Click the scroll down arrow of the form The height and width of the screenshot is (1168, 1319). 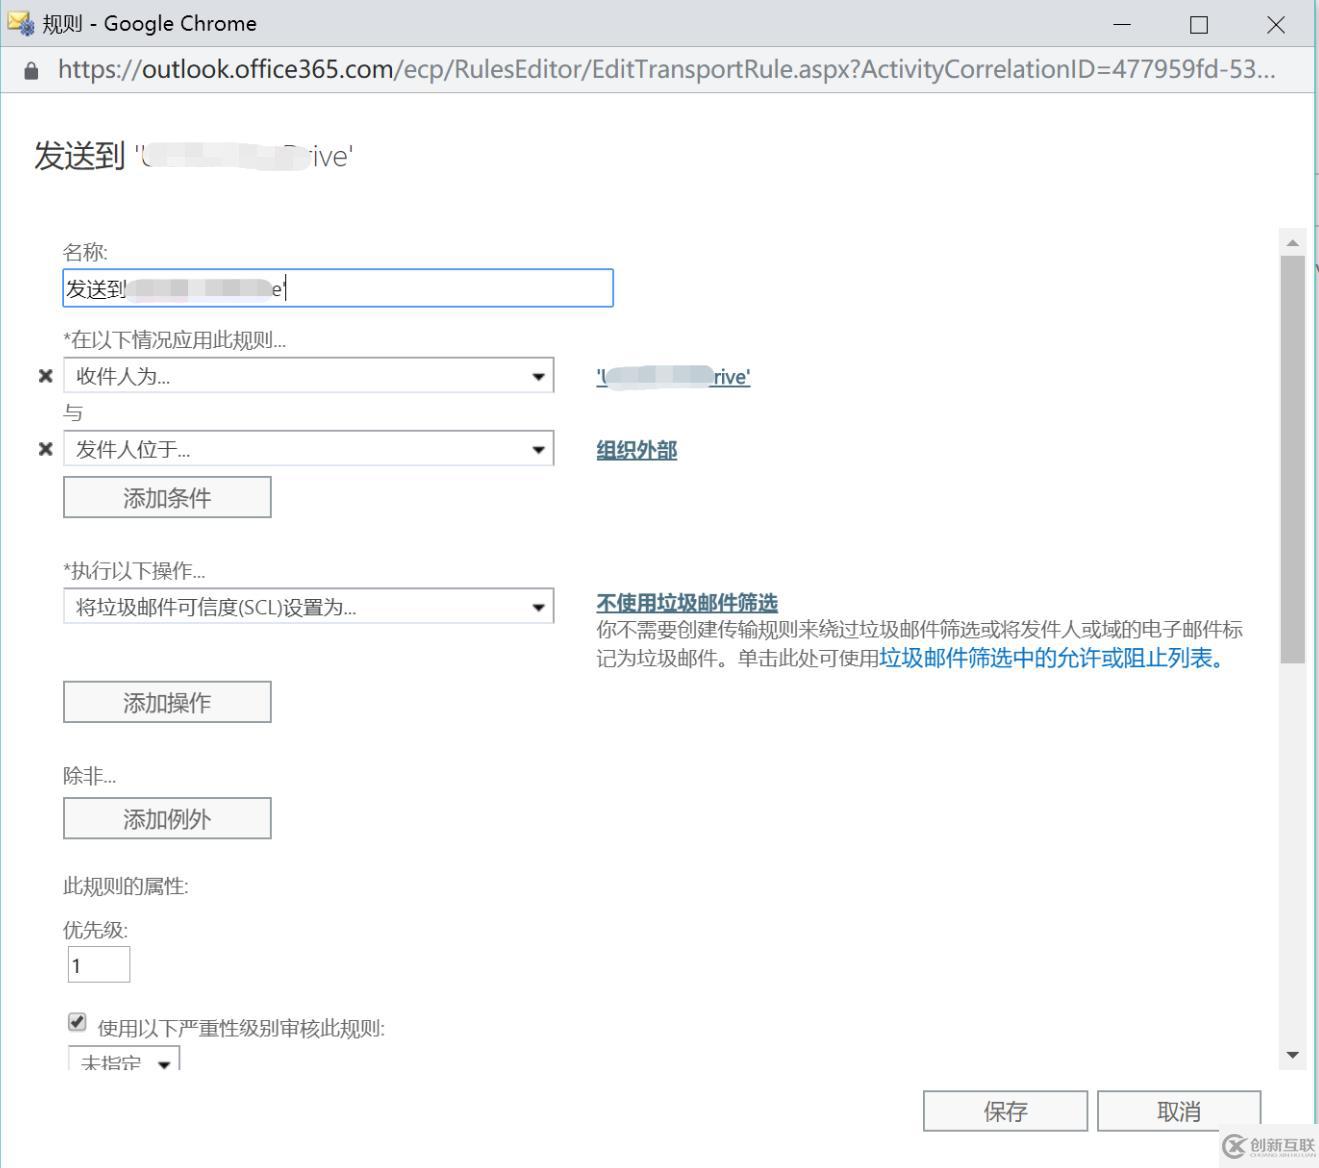tap(1293, 1055)
